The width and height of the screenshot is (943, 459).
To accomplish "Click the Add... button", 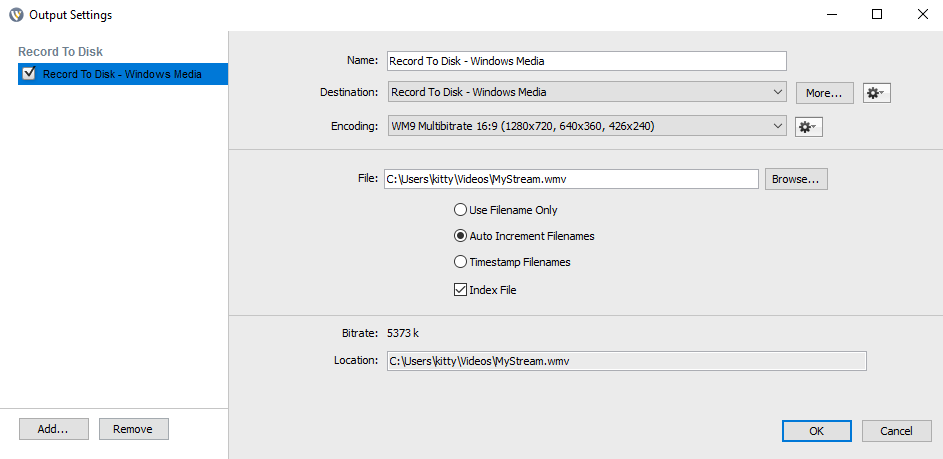I will click(54, 429).
